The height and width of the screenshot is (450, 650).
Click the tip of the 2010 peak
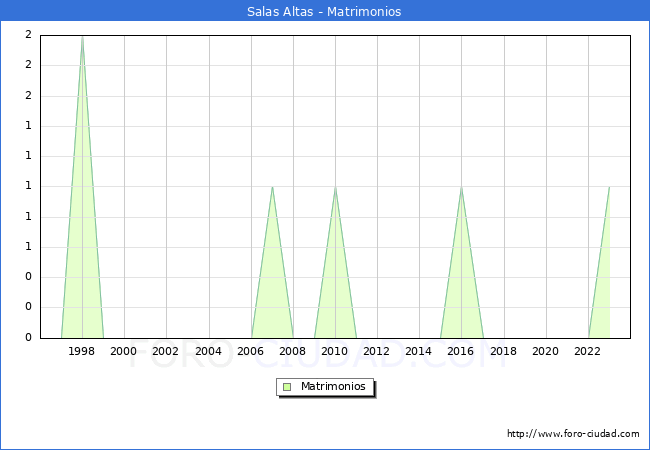coord(335,187)
